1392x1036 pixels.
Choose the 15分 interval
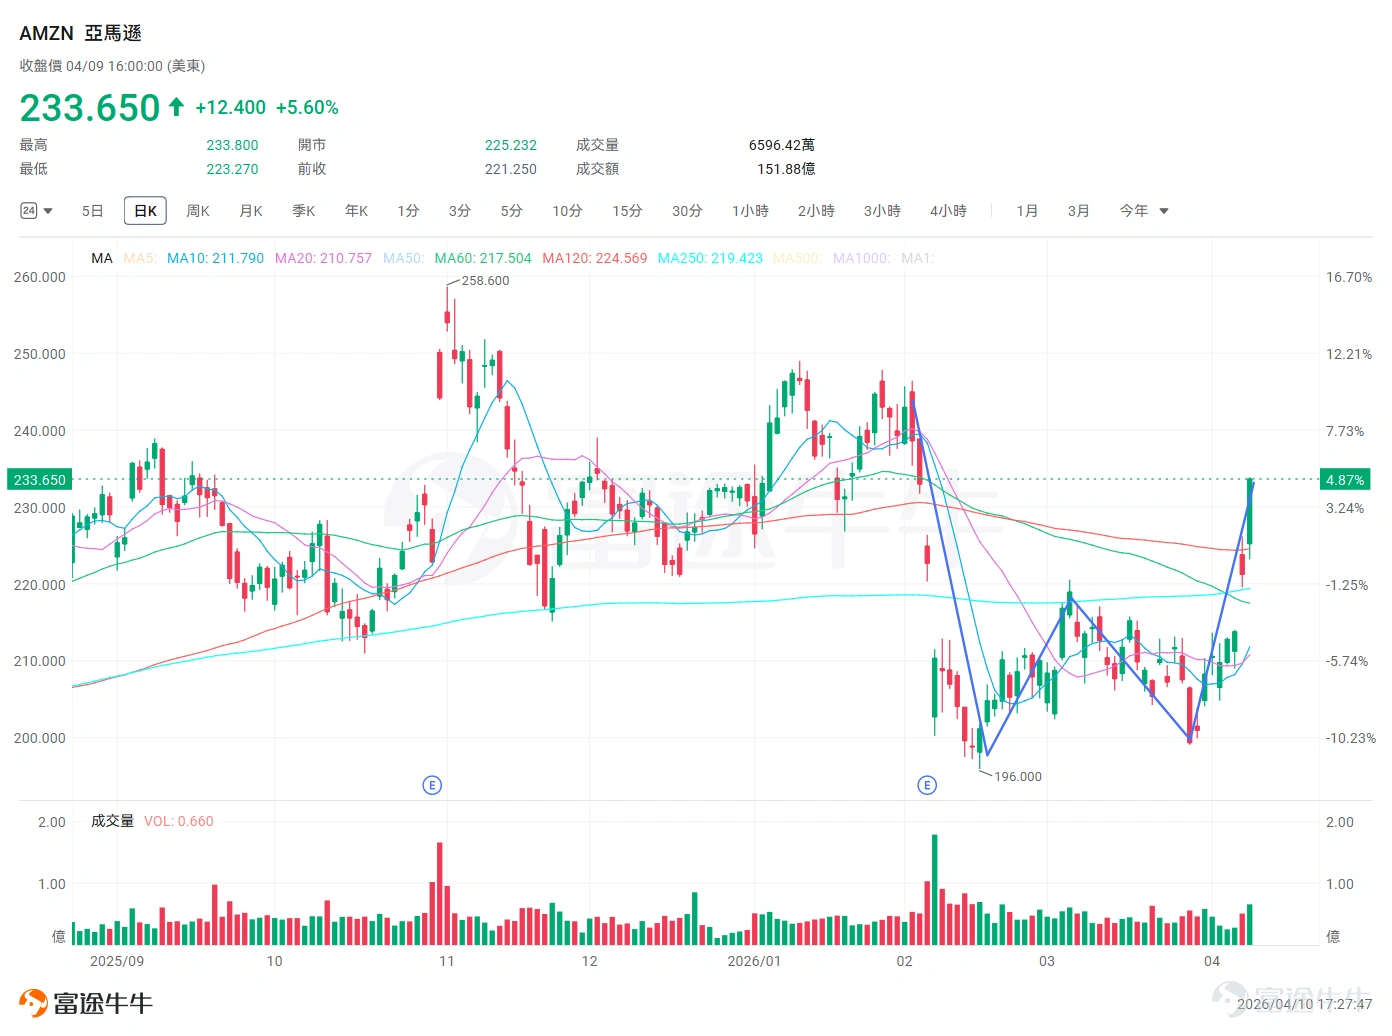click(628, 211)
